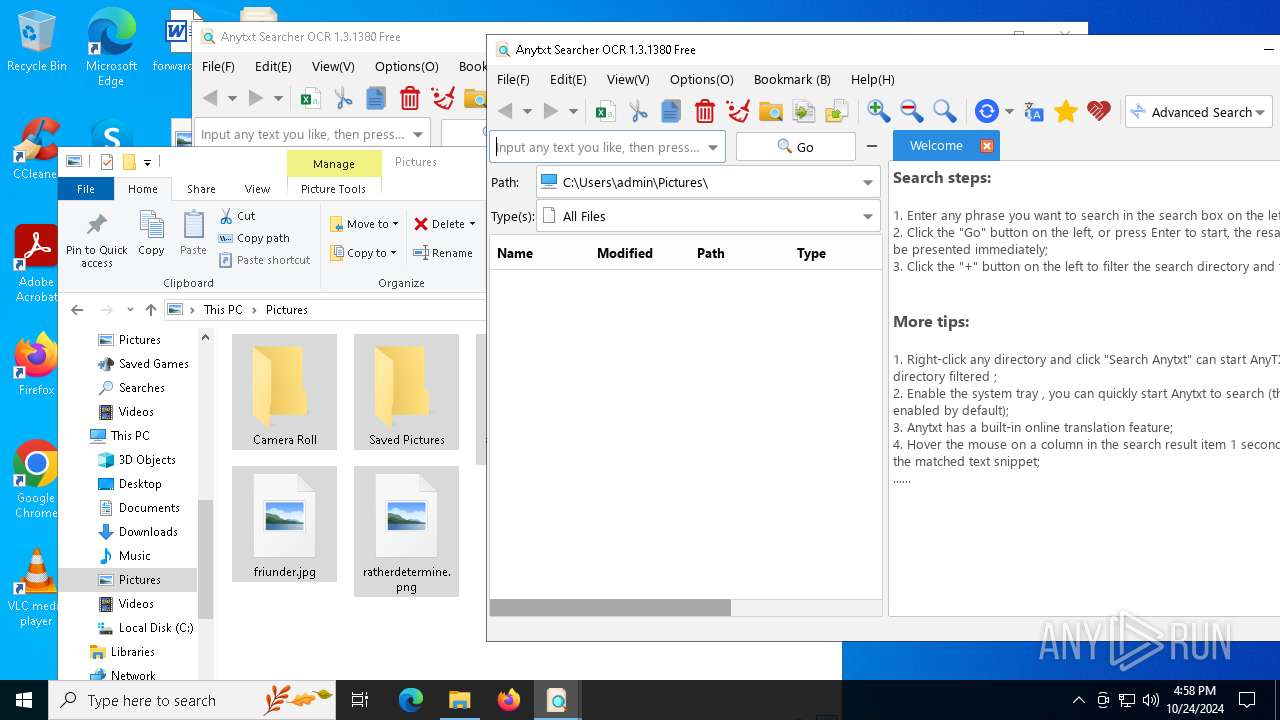1280x720 pixels.
Task: Open the back arrow history dropdown
Action: (x=527, y=112)
